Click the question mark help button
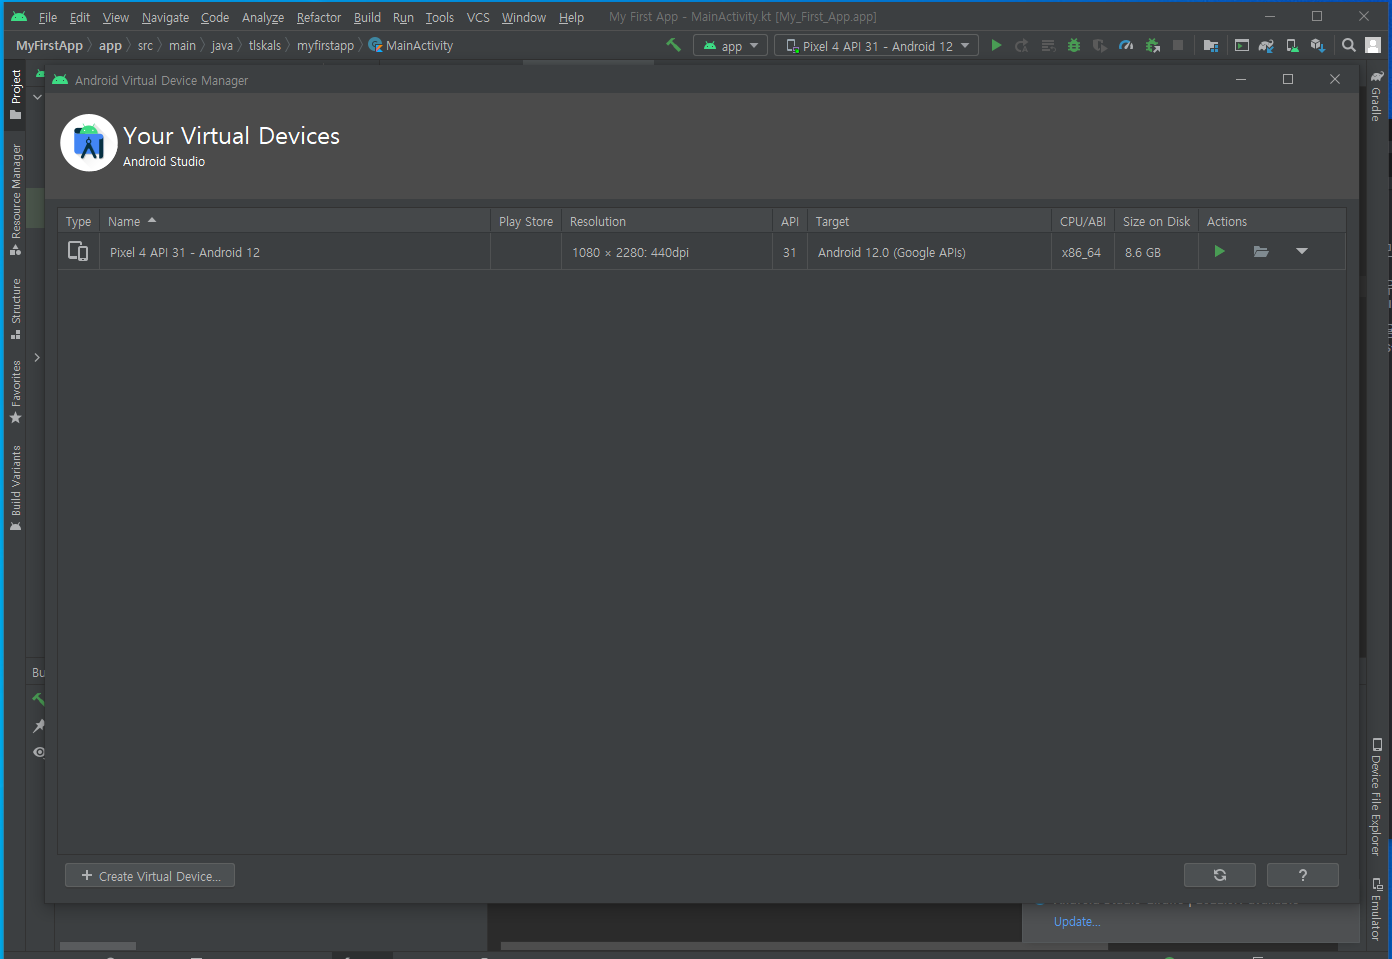1392x959 pixels. (x=1303, y=875)
